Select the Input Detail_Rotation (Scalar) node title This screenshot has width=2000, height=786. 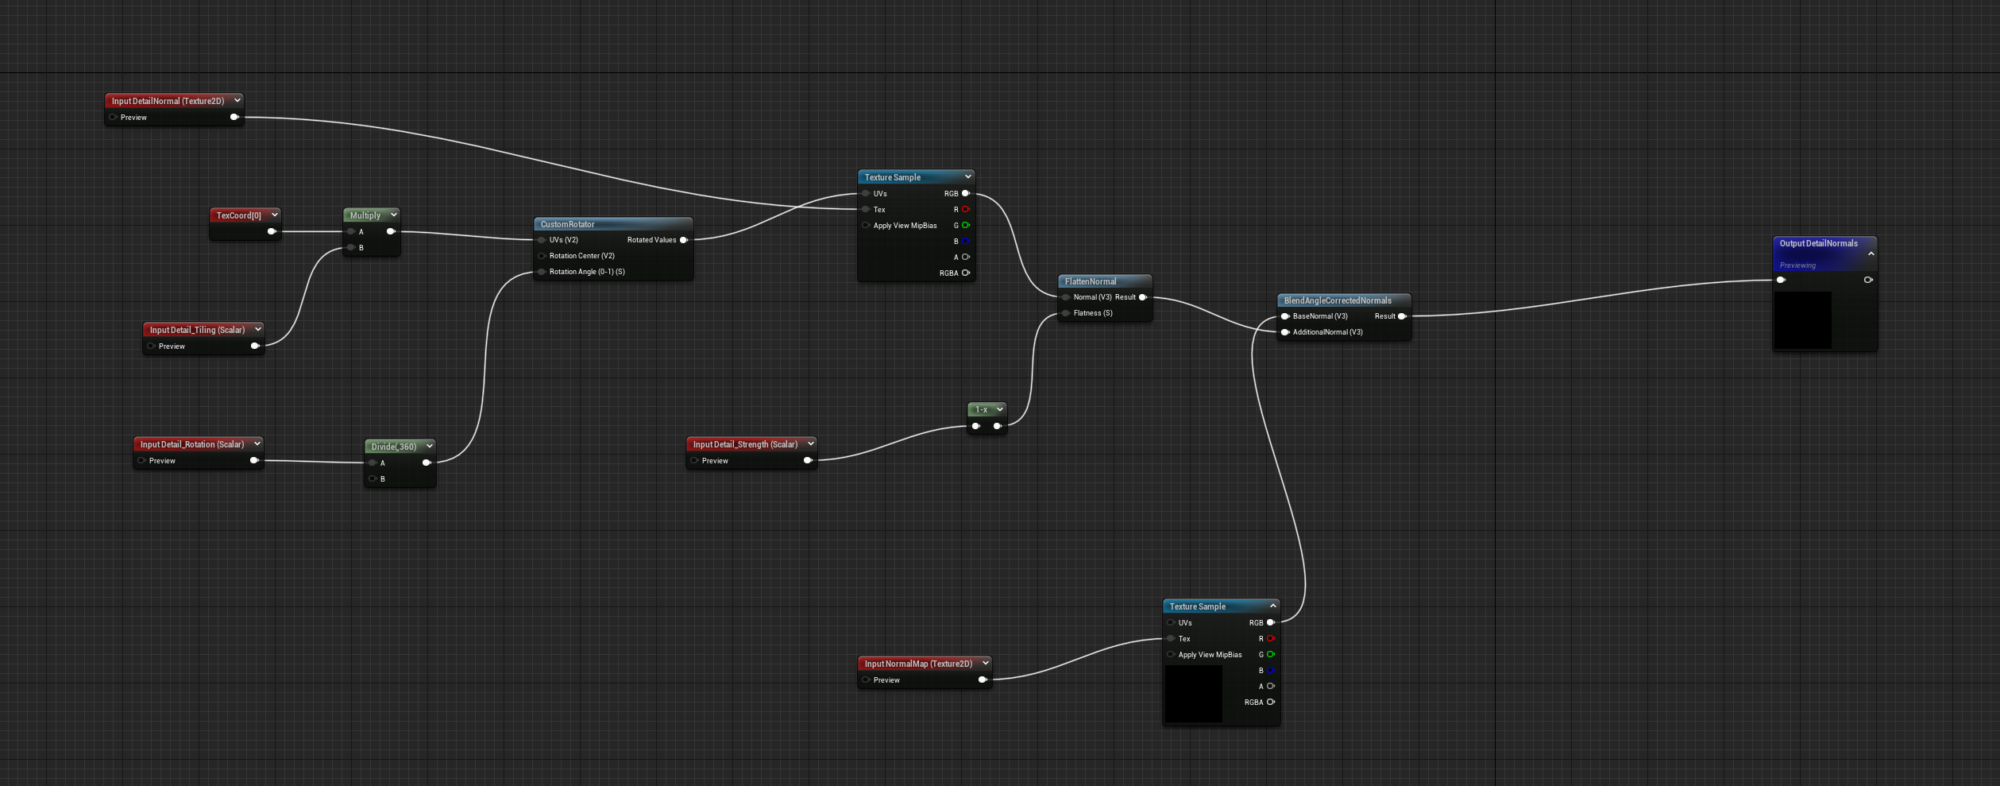(192, 444)
